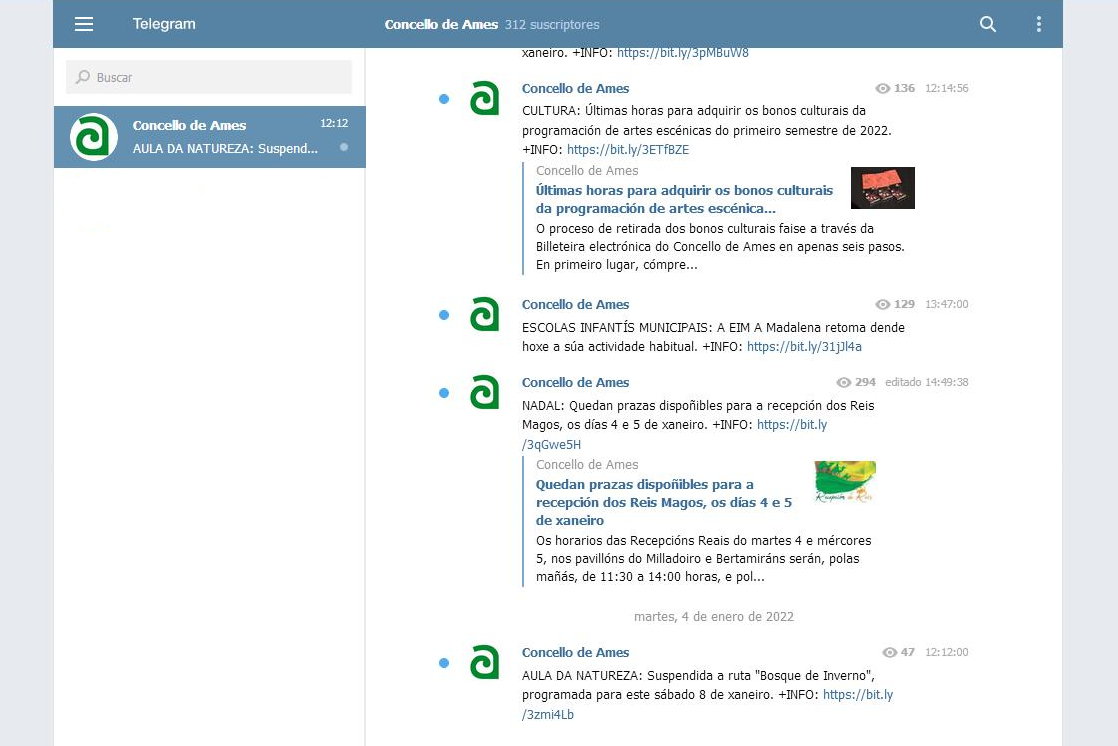Click the "Telegram" title in the top bar
This screenshot has width=1118, height=746.
(164, 24)
